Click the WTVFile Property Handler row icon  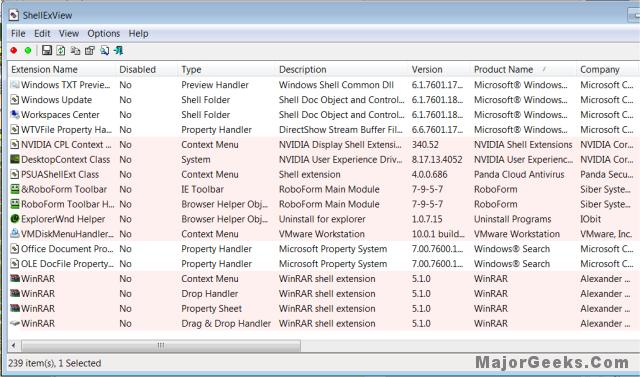click(15, 130)
